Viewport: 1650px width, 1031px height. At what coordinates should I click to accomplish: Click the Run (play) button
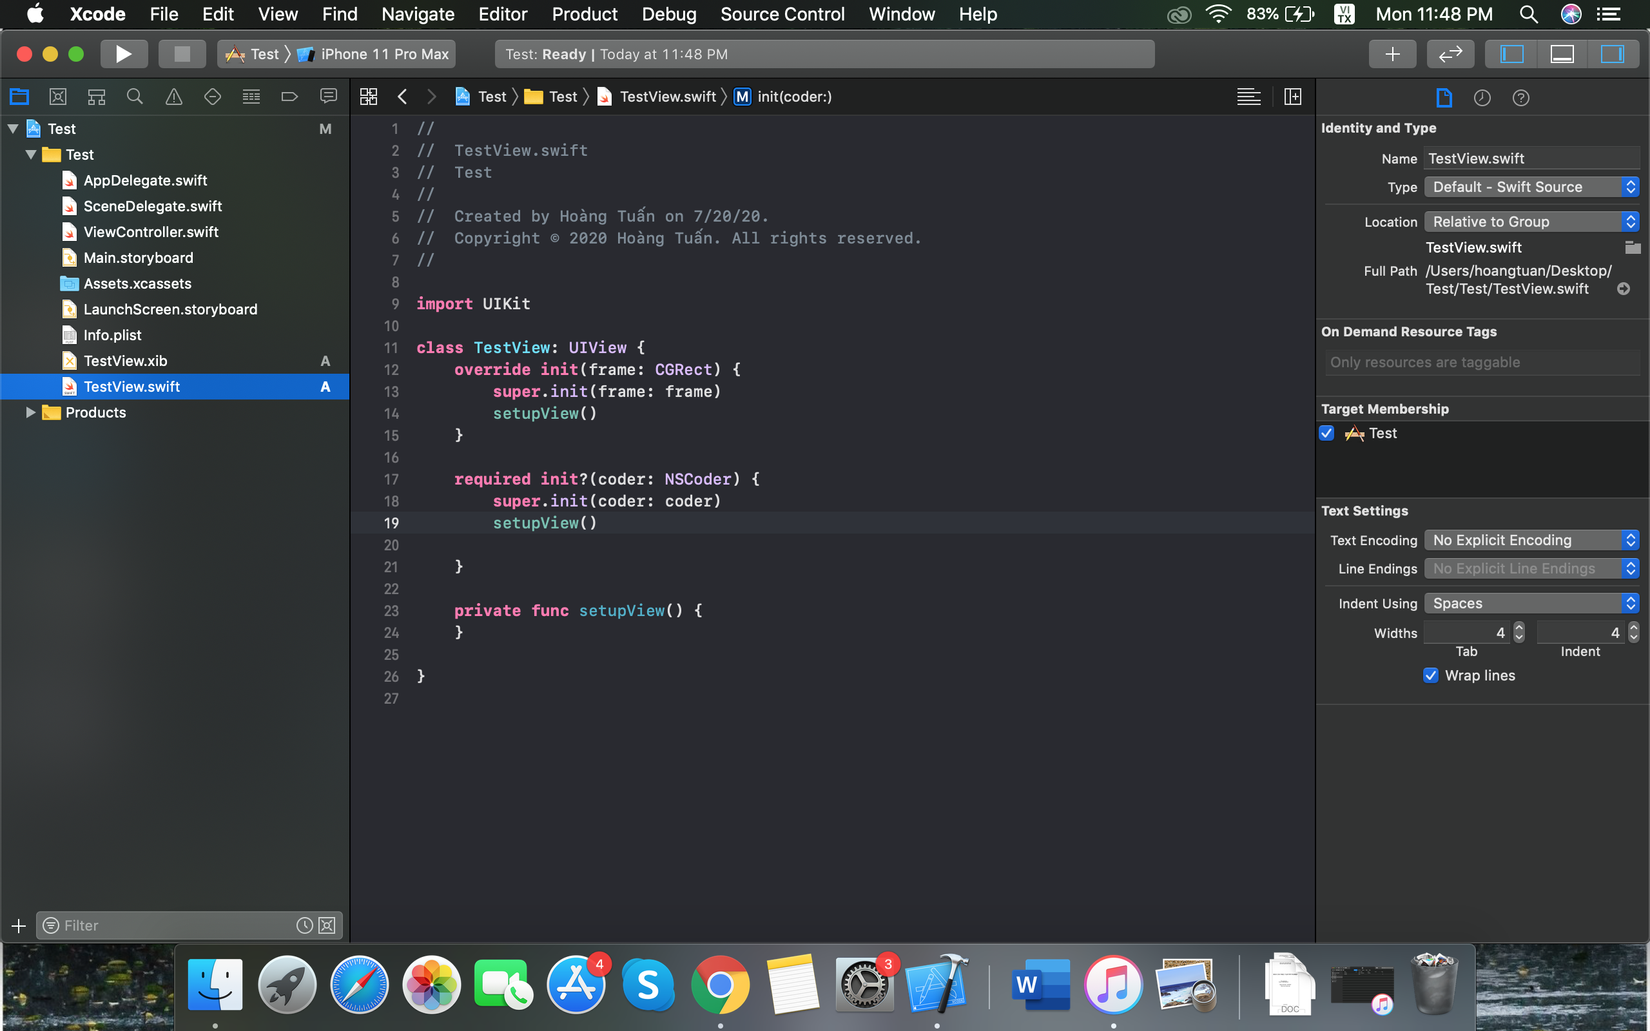coord(123,54)
